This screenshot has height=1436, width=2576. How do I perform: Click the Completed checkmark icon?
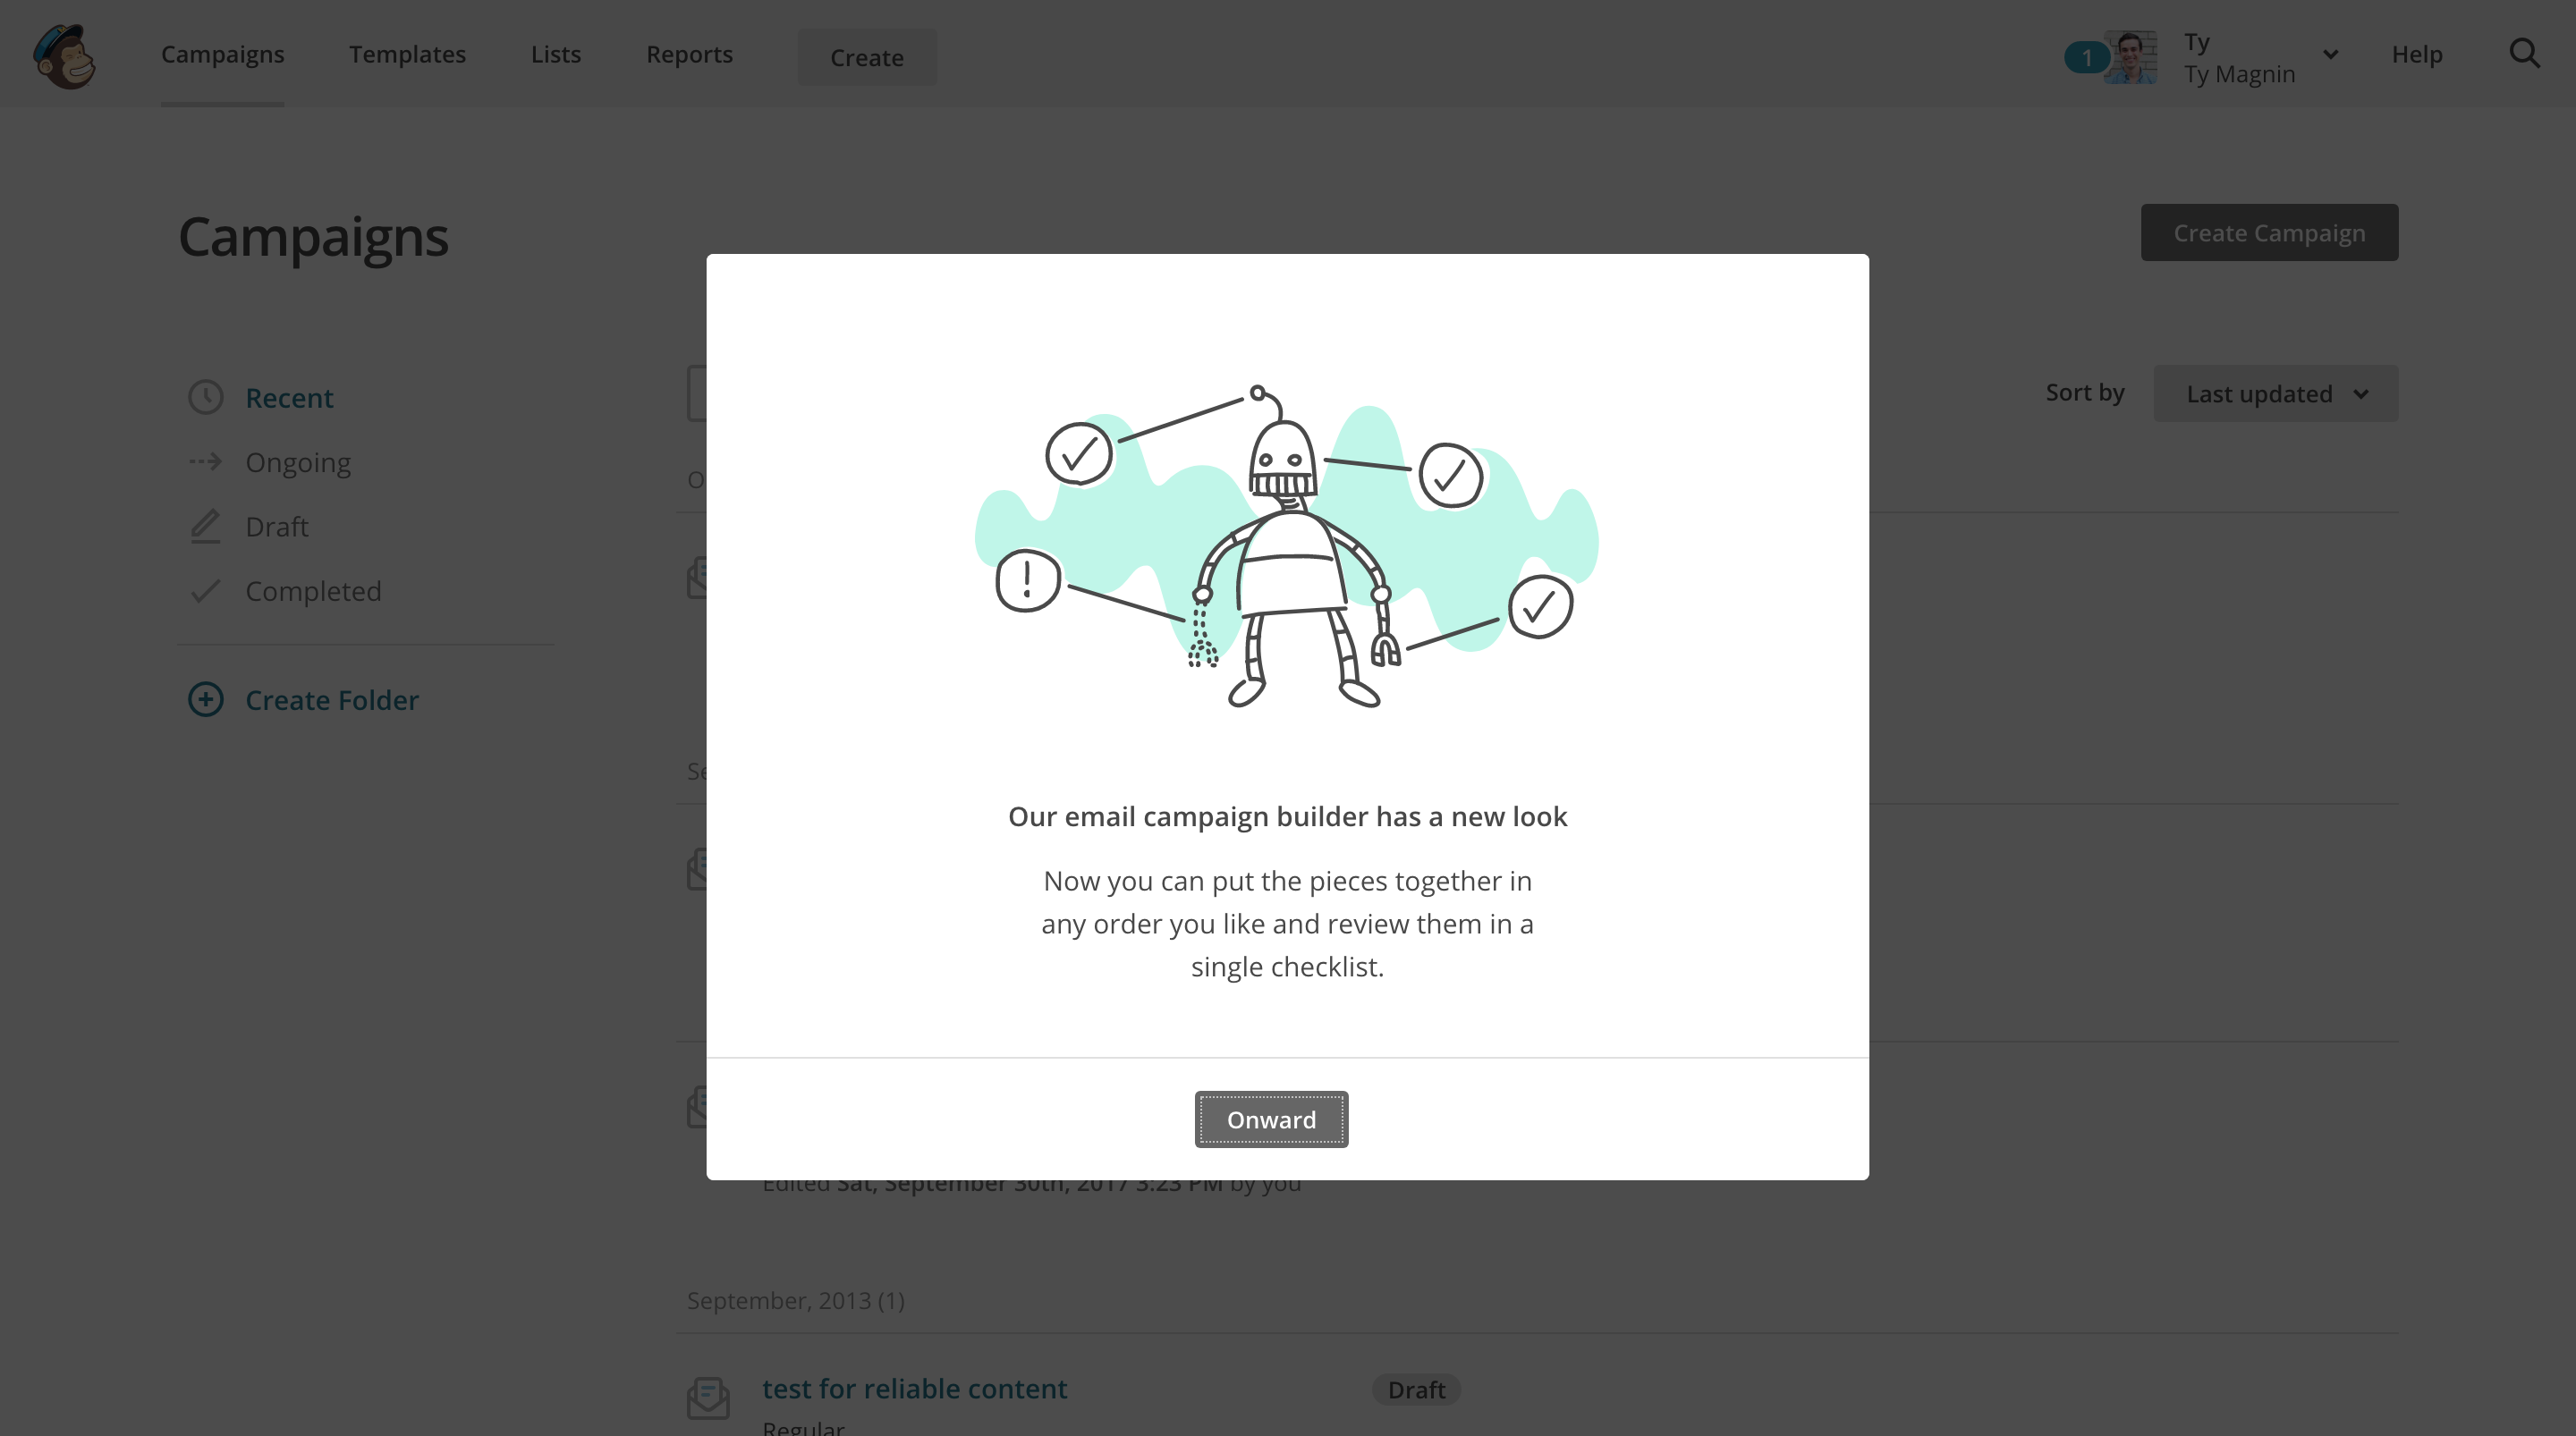point(205,591)
